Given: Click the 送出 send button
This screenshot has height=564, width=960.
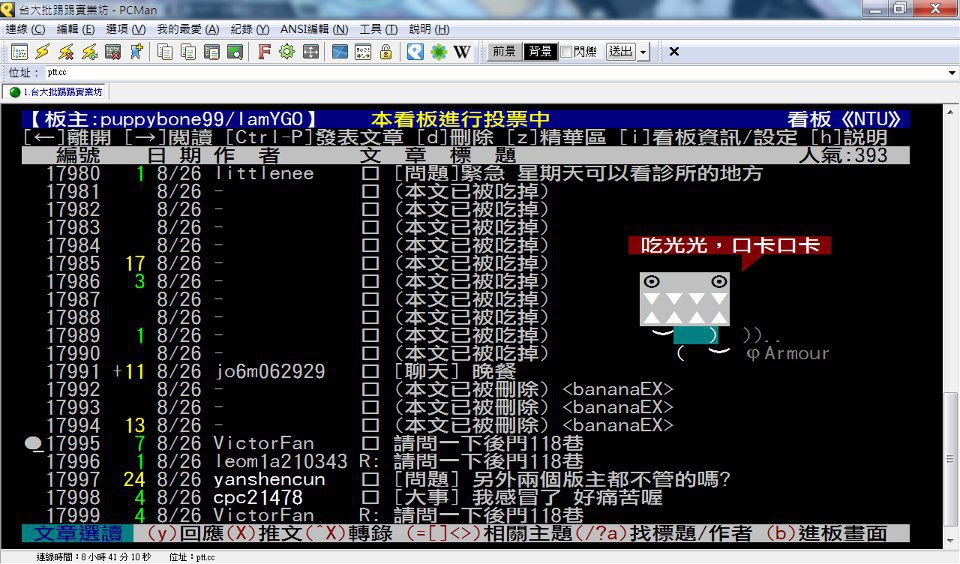Looking at the screenshot, I should 621,52.
